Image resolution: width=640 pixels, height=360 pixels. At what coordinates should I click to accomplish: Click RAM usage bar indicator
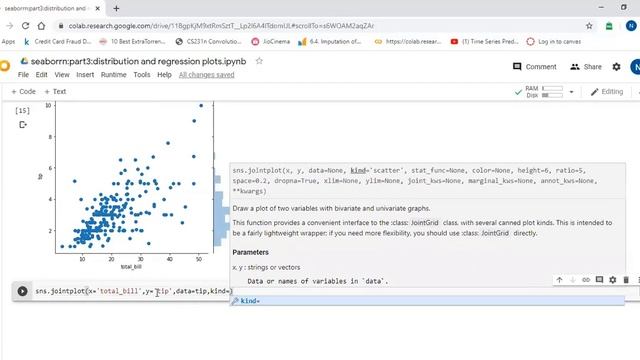[552, 88]
